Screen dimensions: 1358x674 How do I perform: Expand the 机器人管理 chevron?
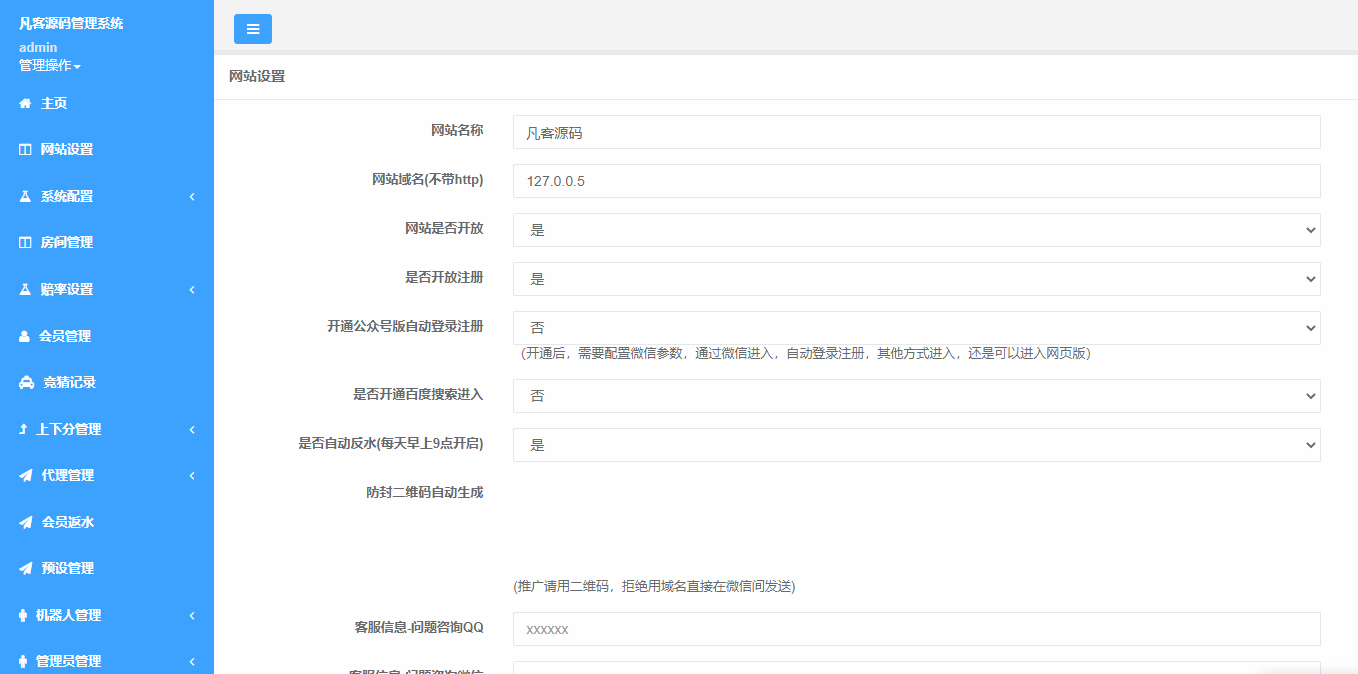pyautogui.click(x=192, y=616)
